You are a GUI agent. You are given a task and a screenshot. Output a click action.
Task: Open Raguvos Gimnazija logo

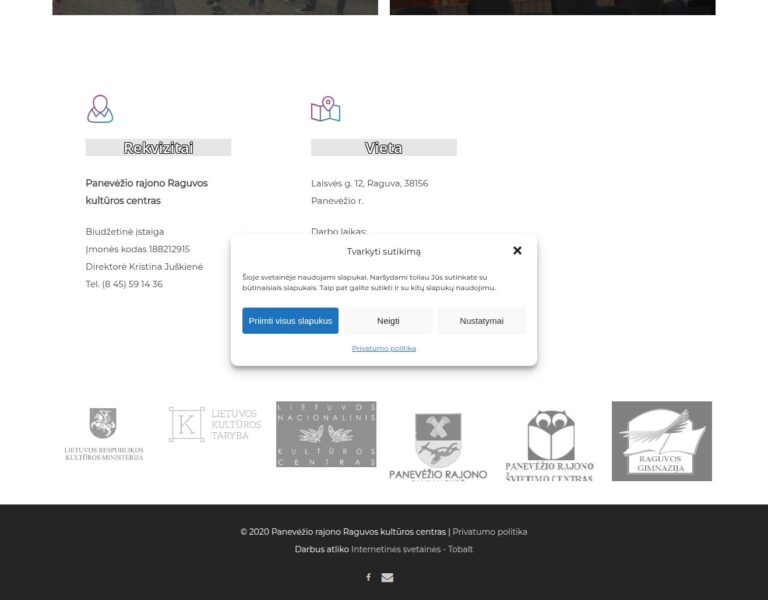pyautogui.click(x=662, y=441)
